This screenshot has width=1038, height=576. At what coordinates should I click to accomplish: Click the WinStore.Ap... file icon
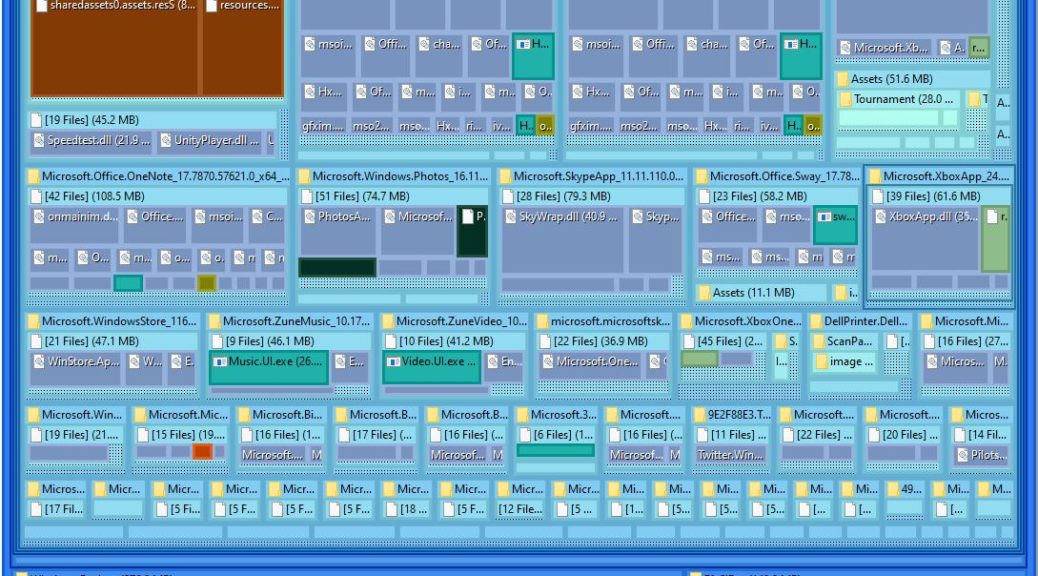[x=39, y=361]
